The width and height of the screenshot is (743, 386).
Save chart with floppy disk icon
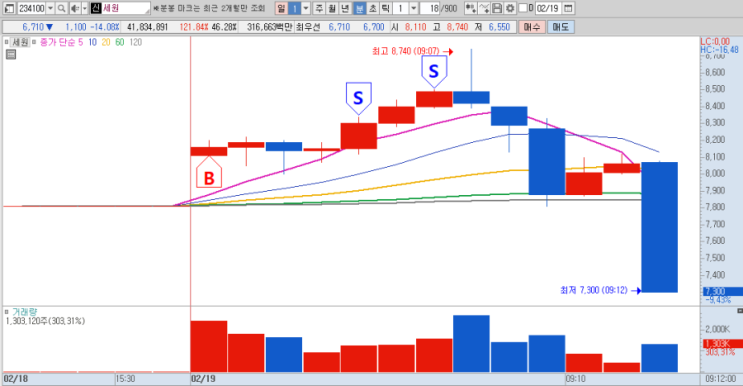497,8
